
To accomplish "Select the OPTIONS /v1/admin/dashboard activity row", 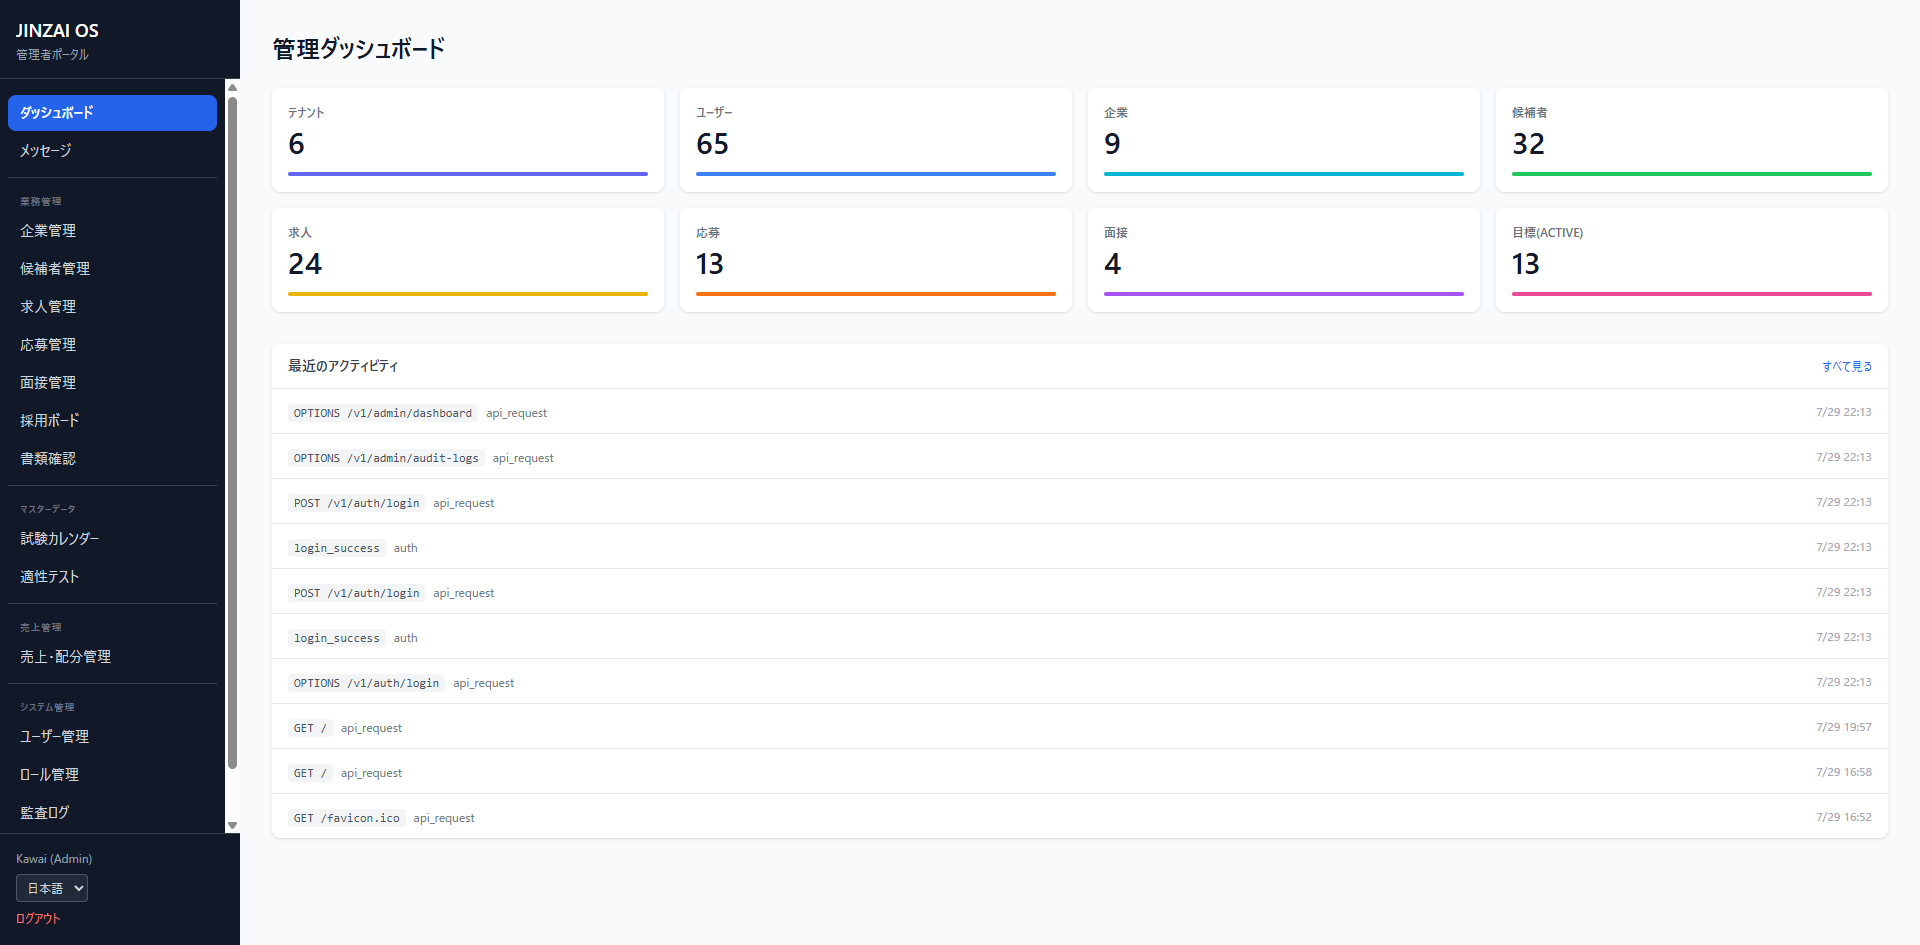I will (x=1080, y=412).
